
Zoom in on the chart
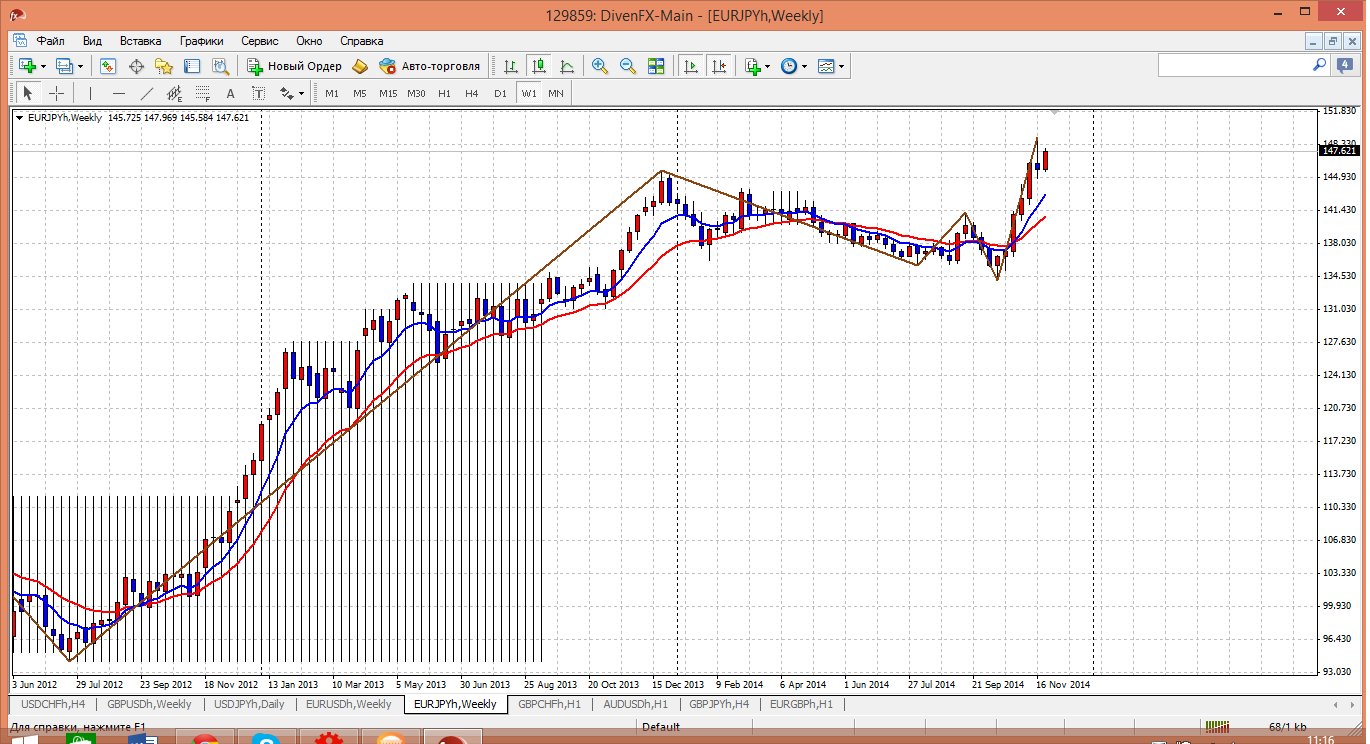[x=600, y=66]
